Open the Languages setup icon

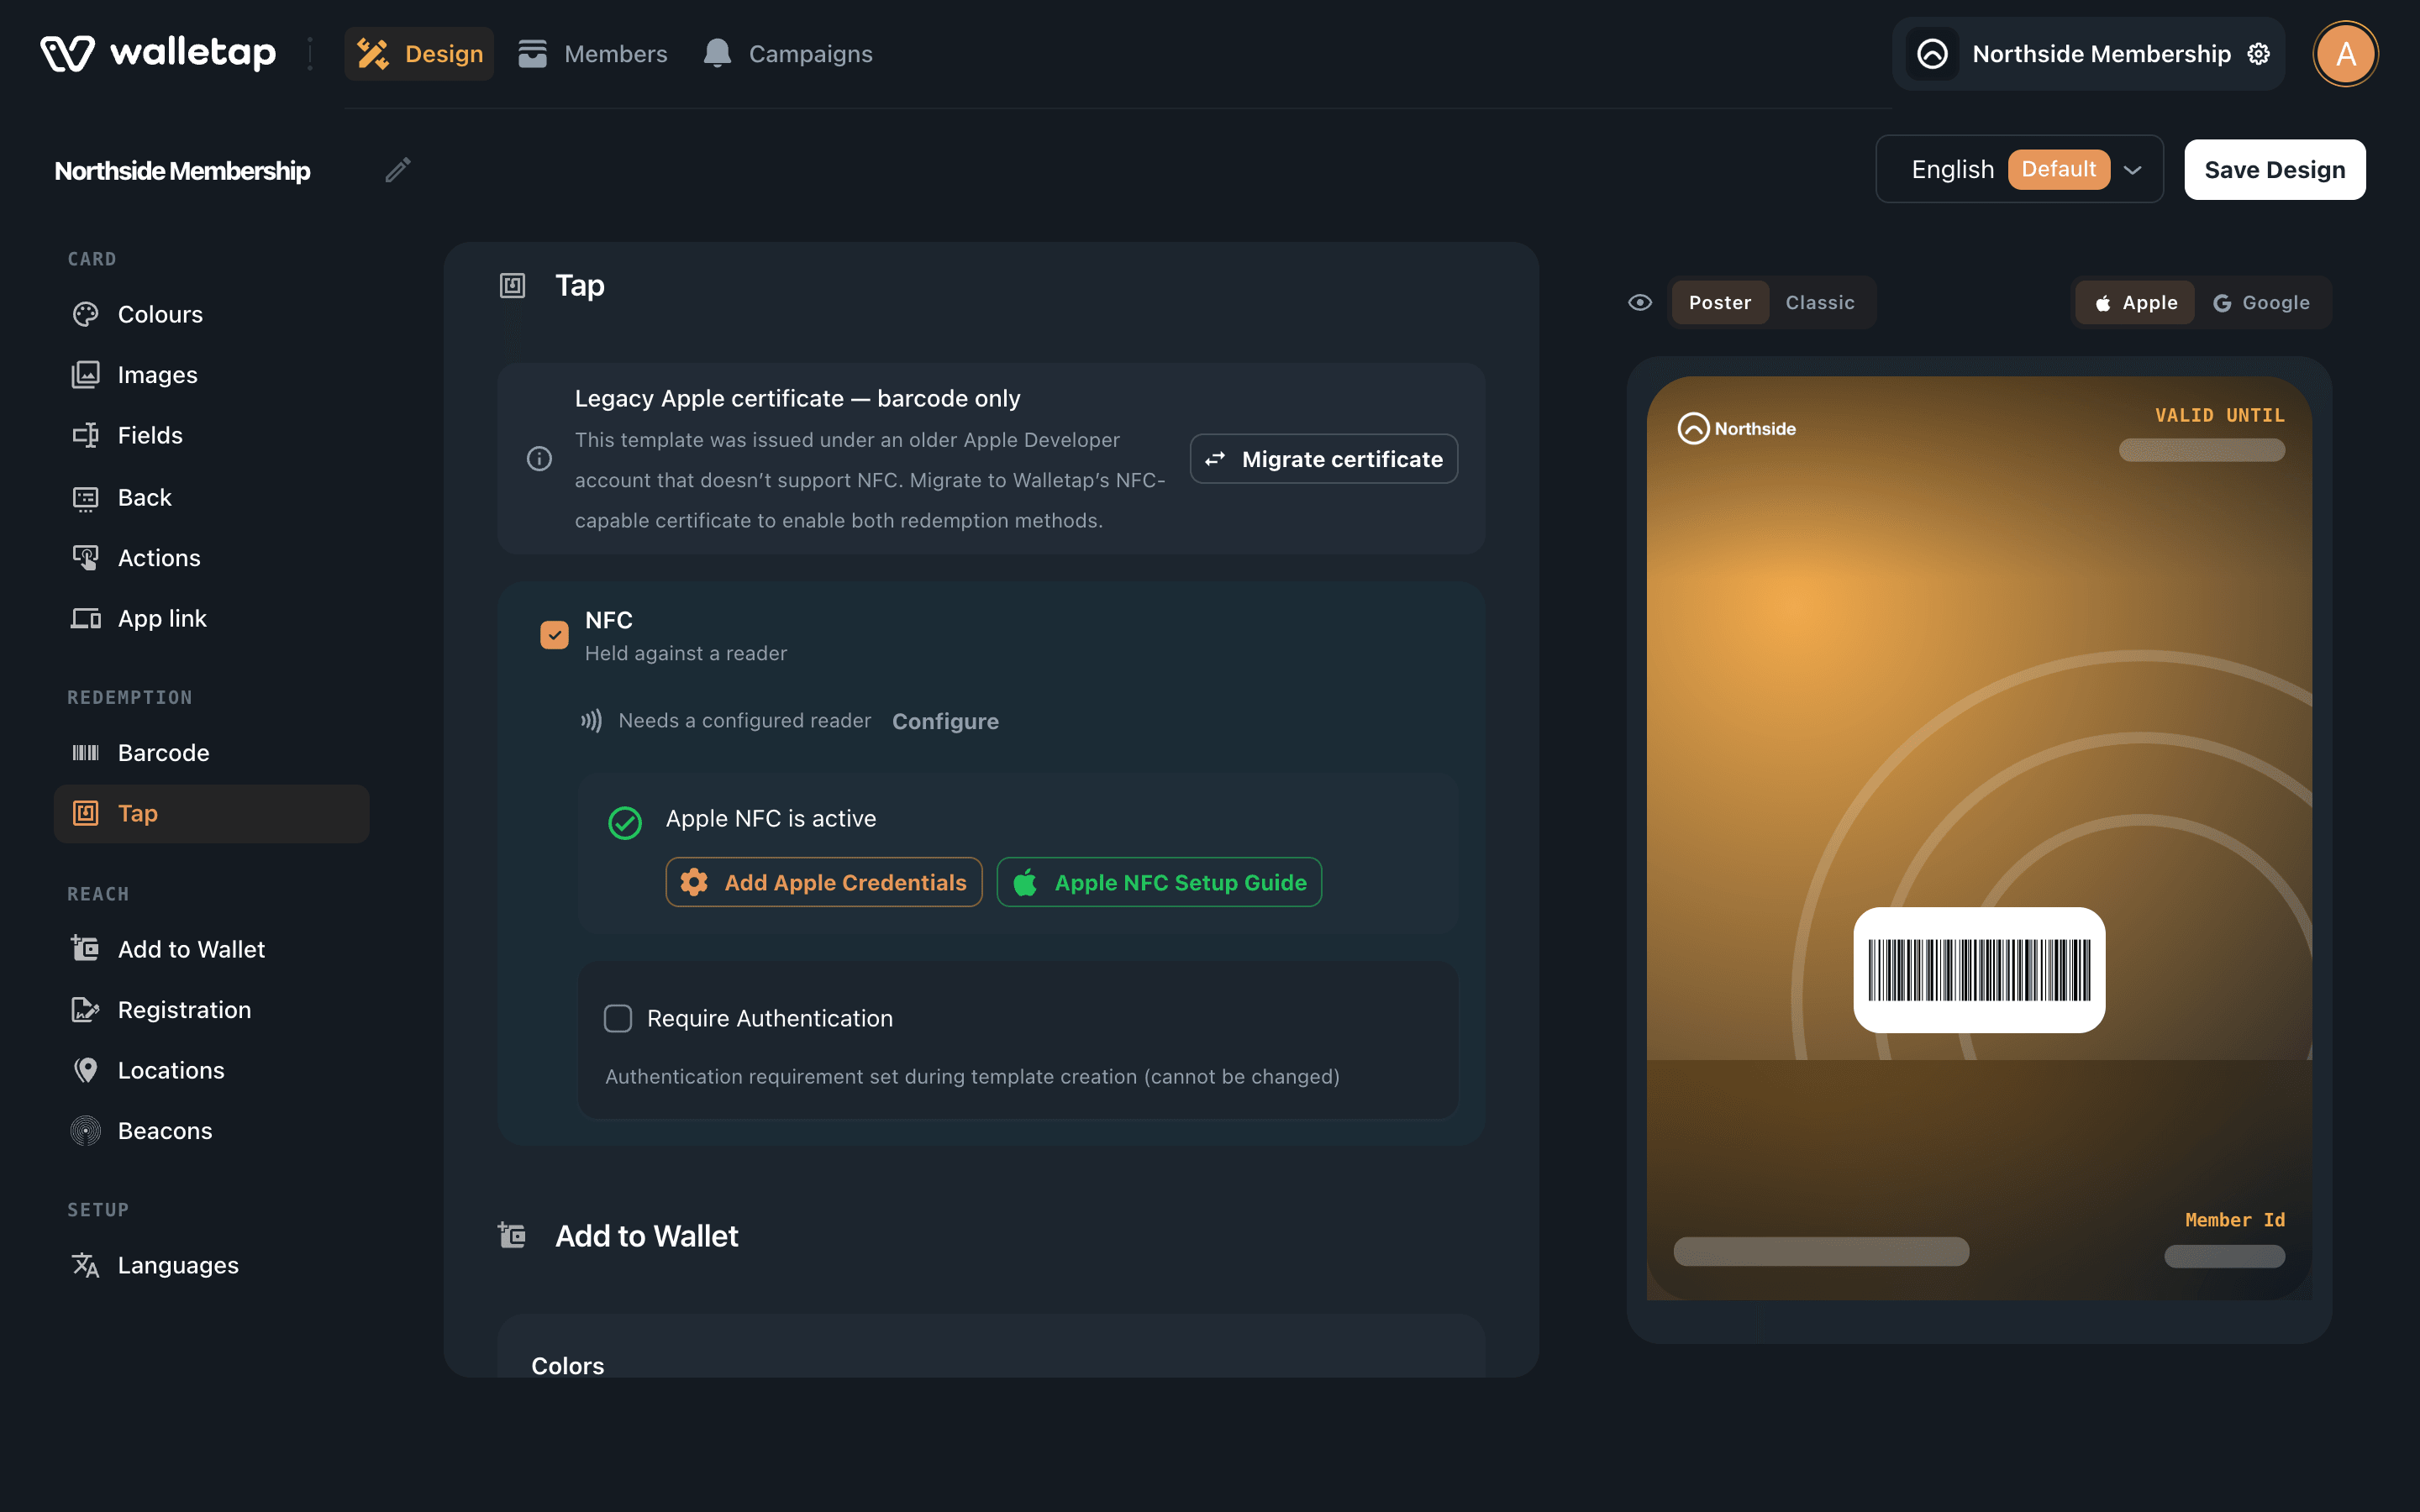(86, 1265)
